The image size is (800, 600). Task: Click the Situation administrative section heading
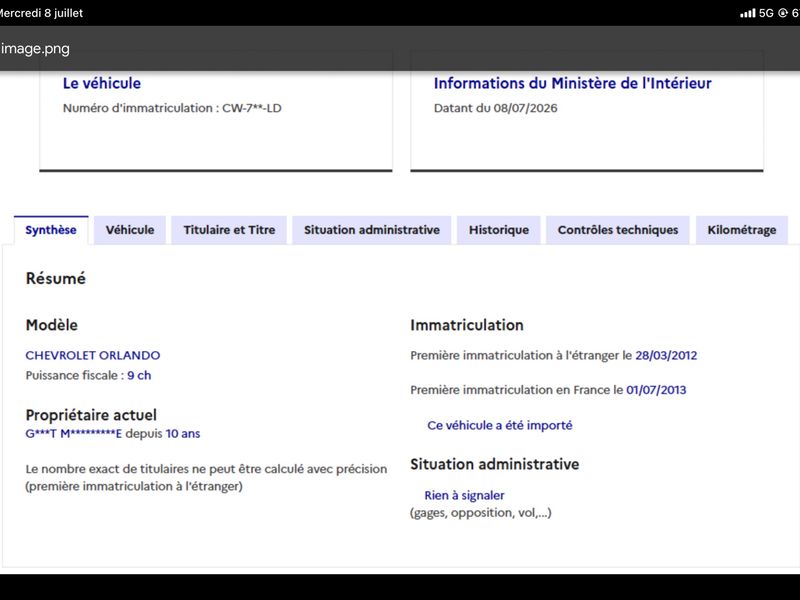pyautogui.click(x=494, y=464)
